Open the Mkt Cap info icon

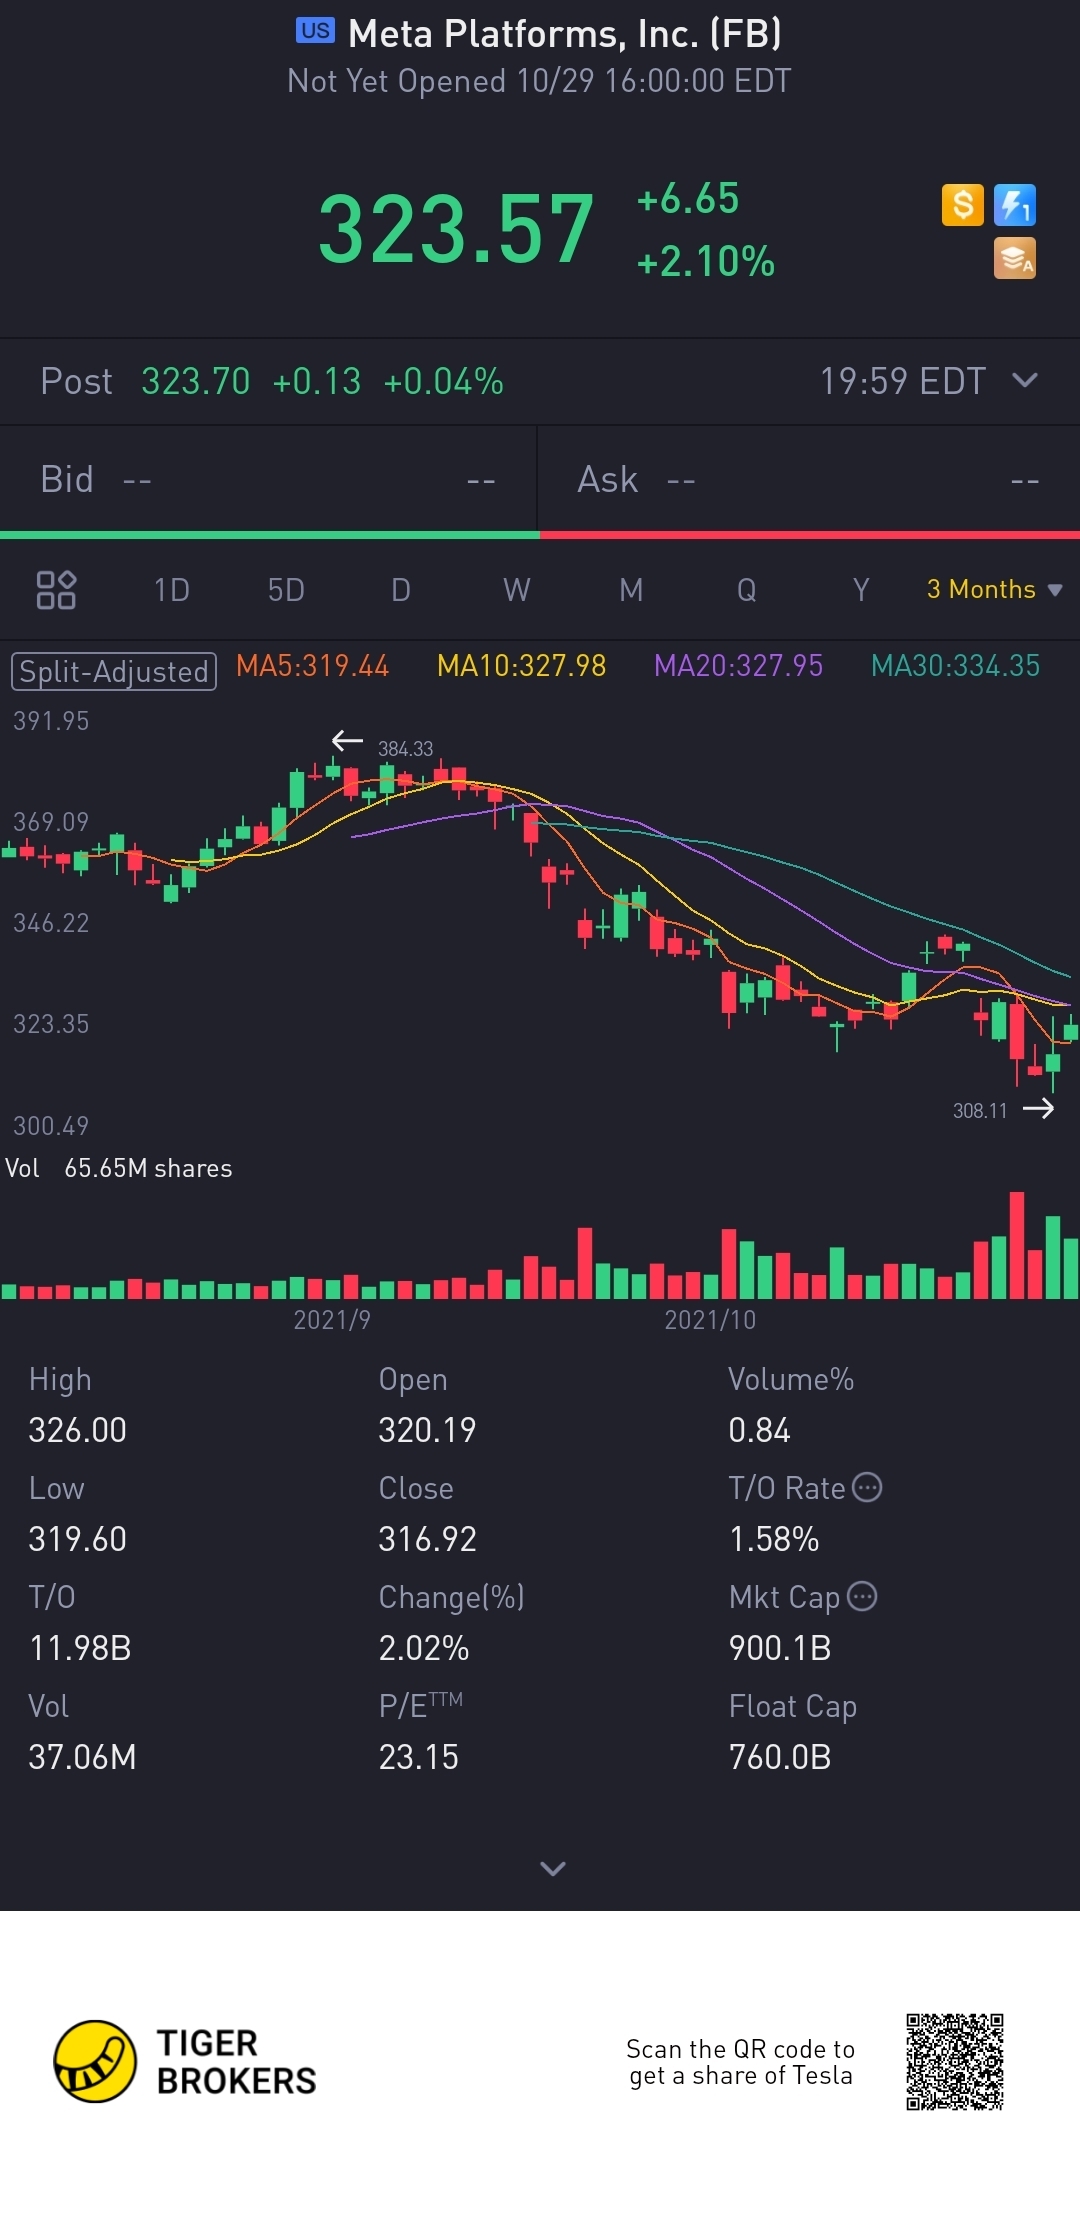point(862,1596)
